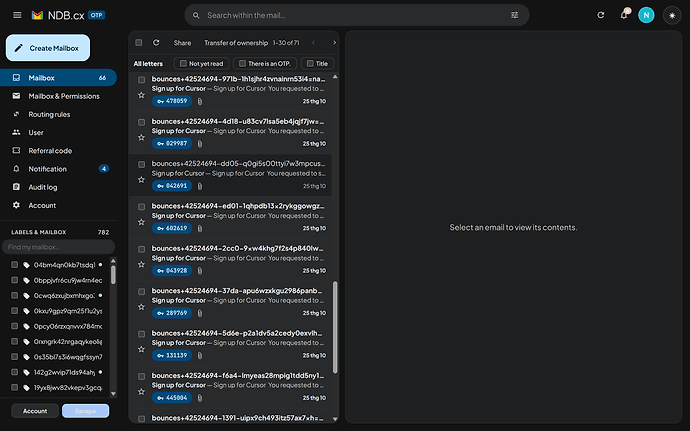690x431 pixels.
Task: Focus the Find my mailbox field
Action: 59,247
